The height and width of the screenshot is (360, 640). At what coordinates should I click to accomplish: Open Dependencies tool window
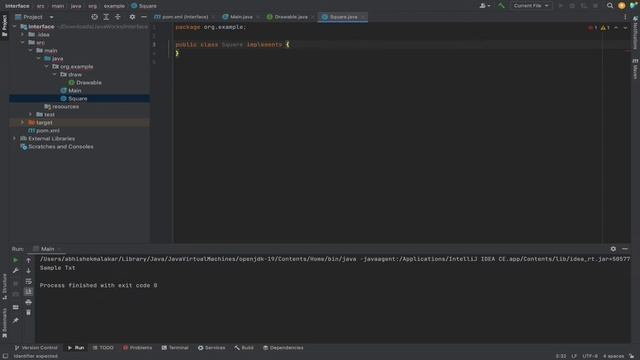point(283,348)
